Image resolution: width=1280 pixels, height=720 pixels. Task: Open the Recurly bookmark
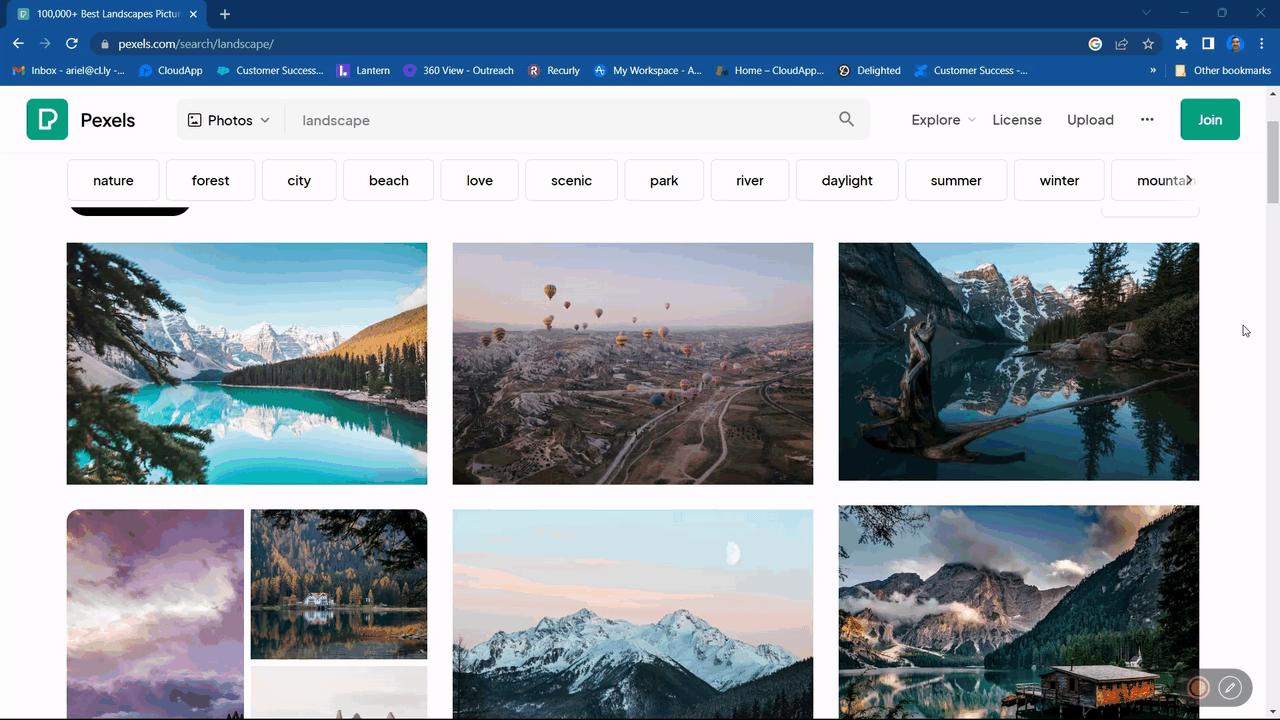[x=554, y=70]
